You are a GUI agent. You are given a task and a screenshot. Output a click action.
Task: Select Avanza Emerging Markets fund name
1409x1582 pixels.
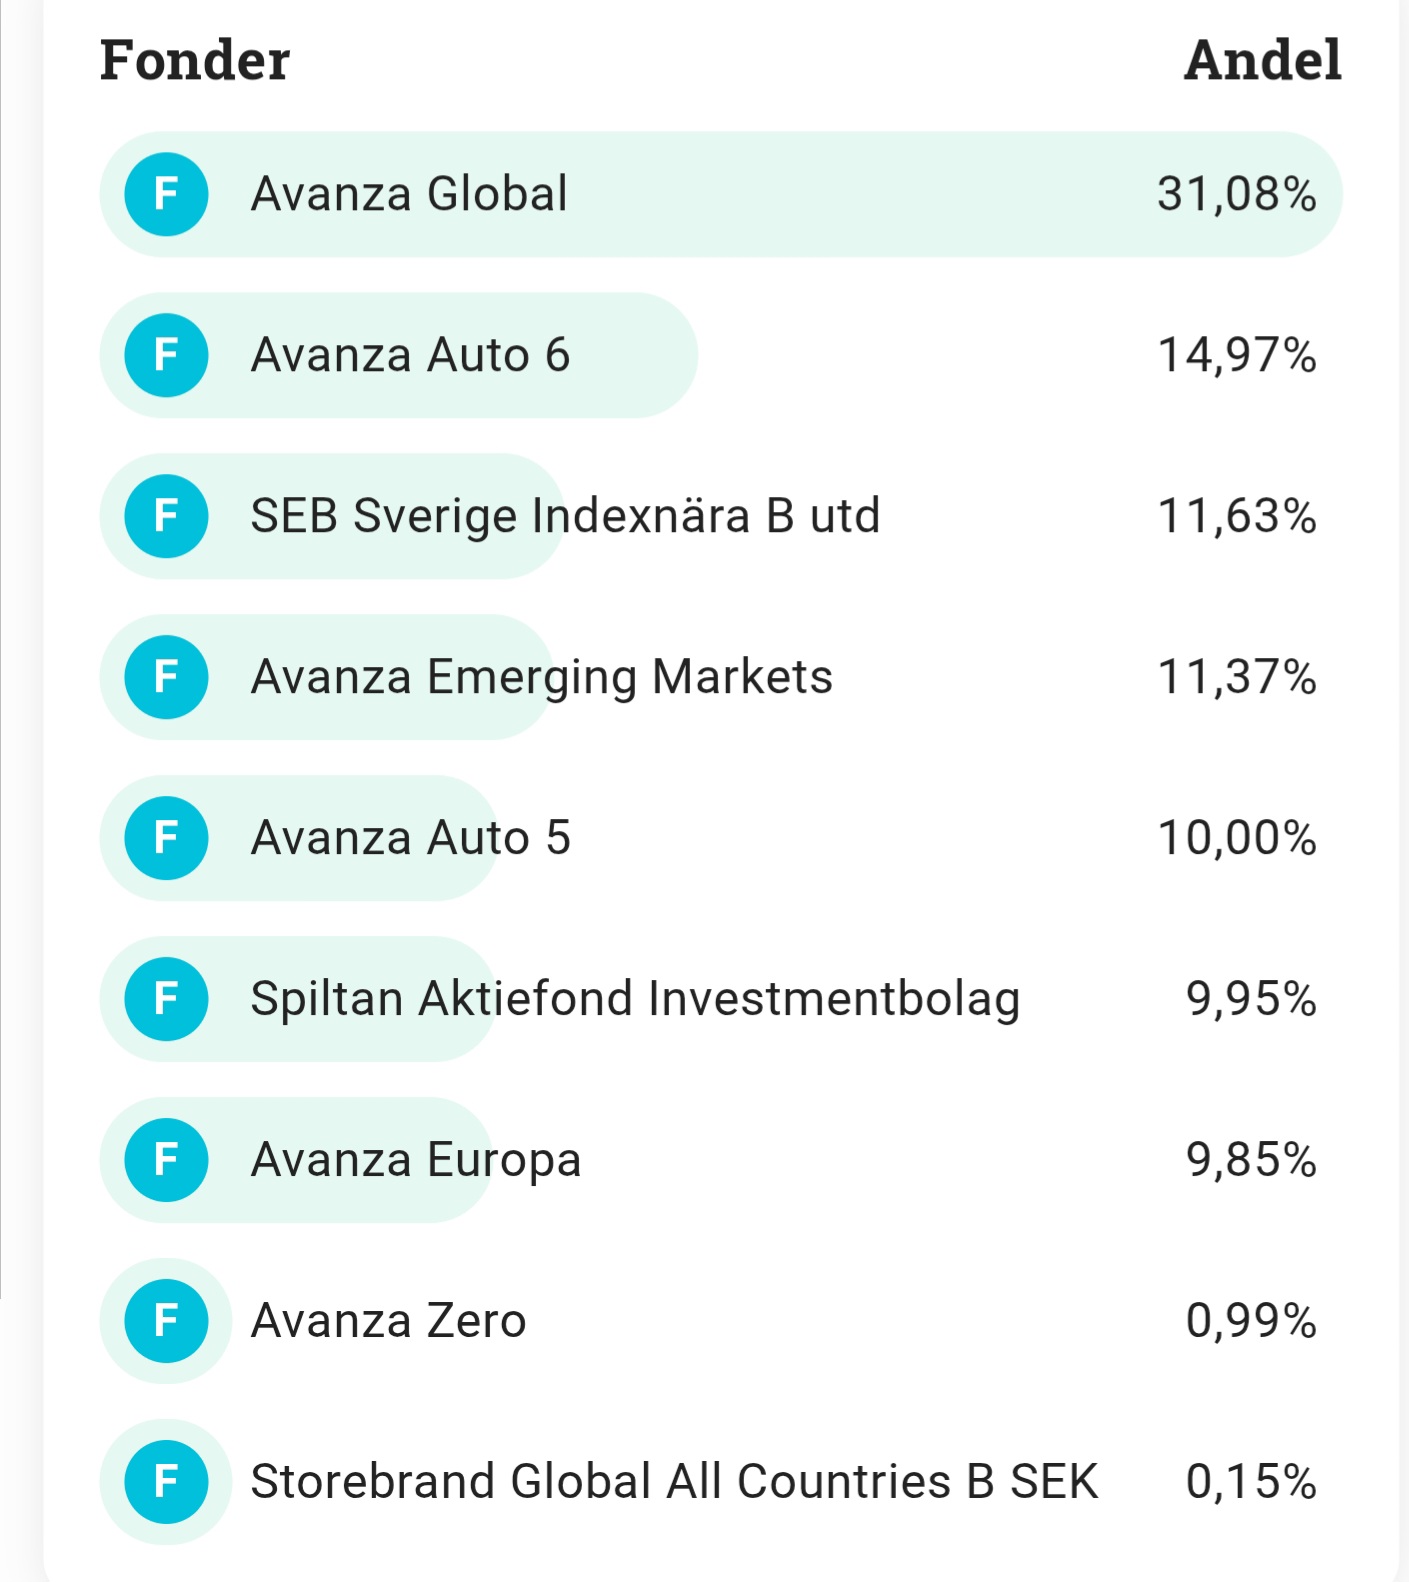[541, 677]
